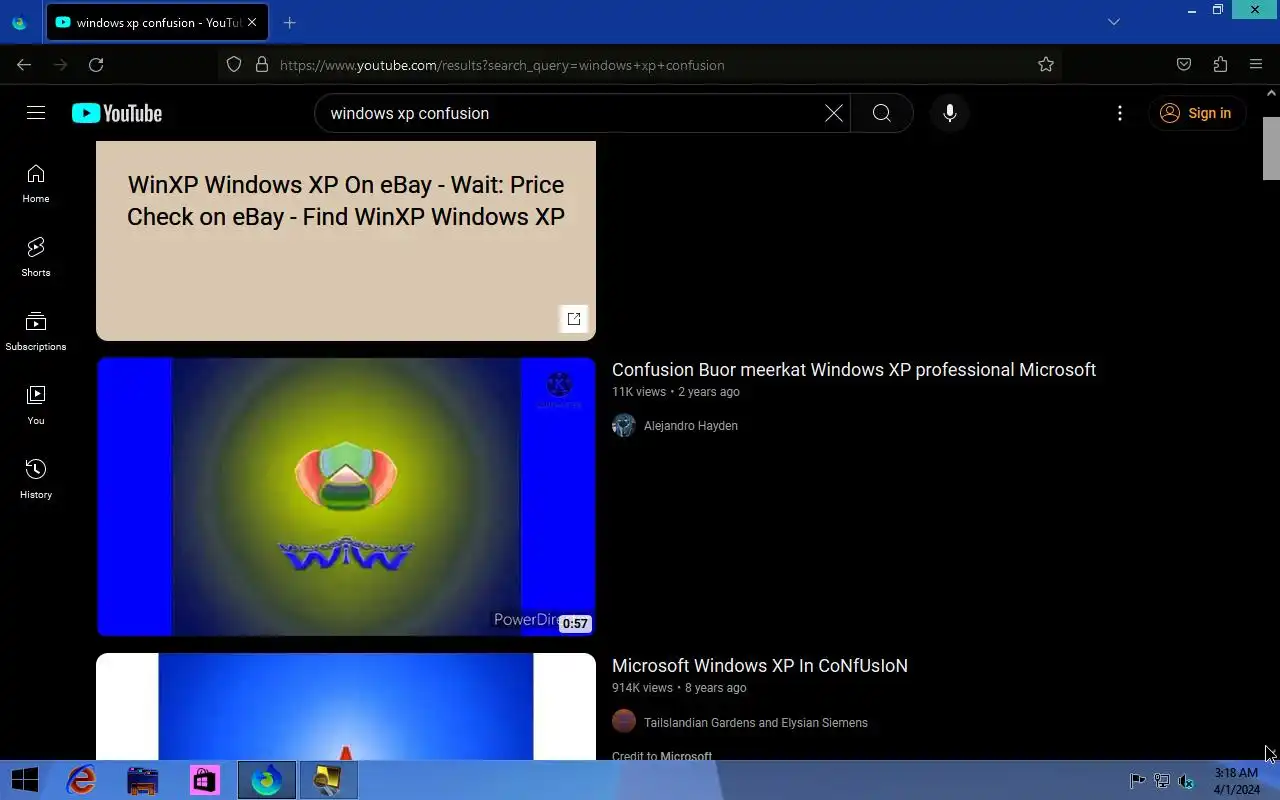Launch Internet Explorer from the taskbar
Viewport: 1280px width, 800px height.
click(x=81, y=780)
